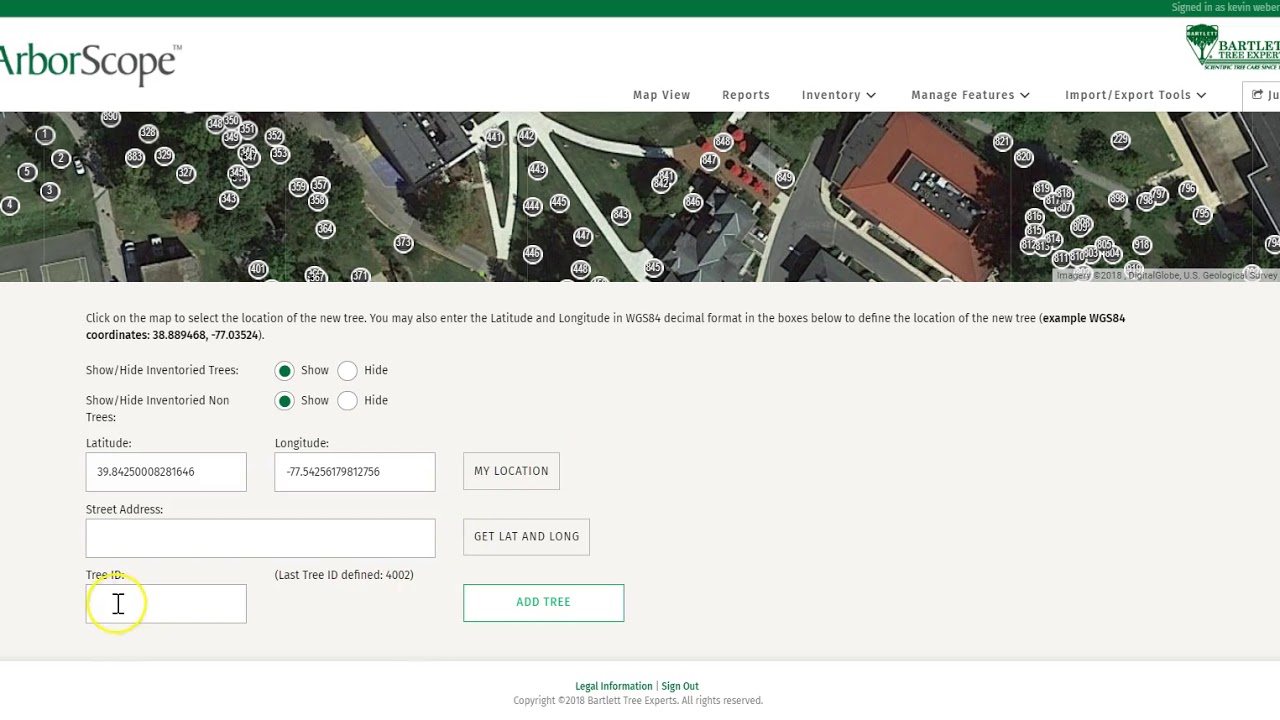
Task: Select Hide for Inventoried Non Trees
Action: tap(347, 401)
